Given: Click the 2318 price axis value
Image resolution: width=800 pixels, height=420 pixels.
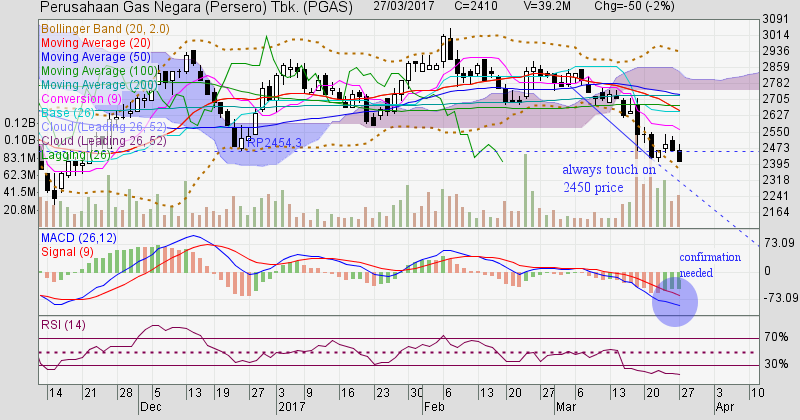Looking at the screenshot, I should coord(776,180).
